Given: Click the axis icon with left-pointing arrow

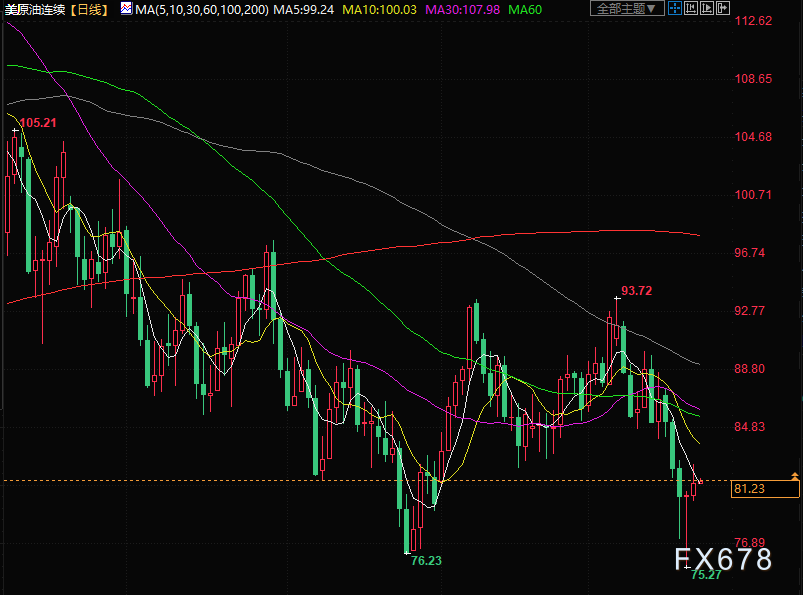Looking at the screenshot, I should tap(691, 8).
